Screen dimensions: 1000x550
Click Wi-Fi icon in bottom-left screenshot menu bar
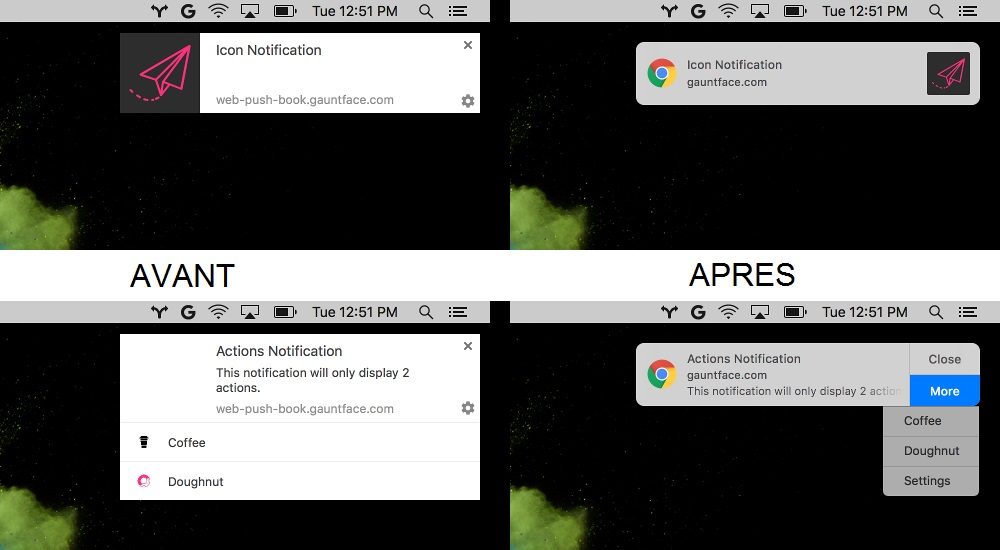point(218,312)
